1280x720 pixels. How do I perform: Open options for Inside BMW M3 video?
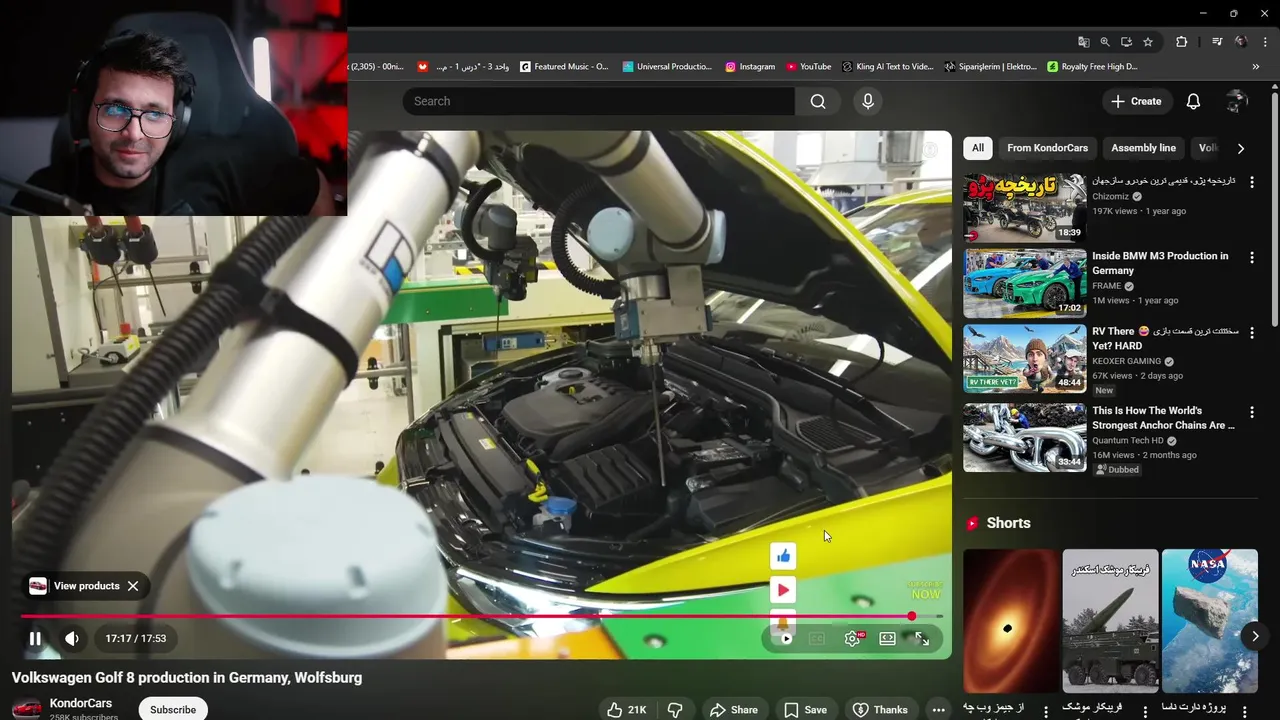1251,257
